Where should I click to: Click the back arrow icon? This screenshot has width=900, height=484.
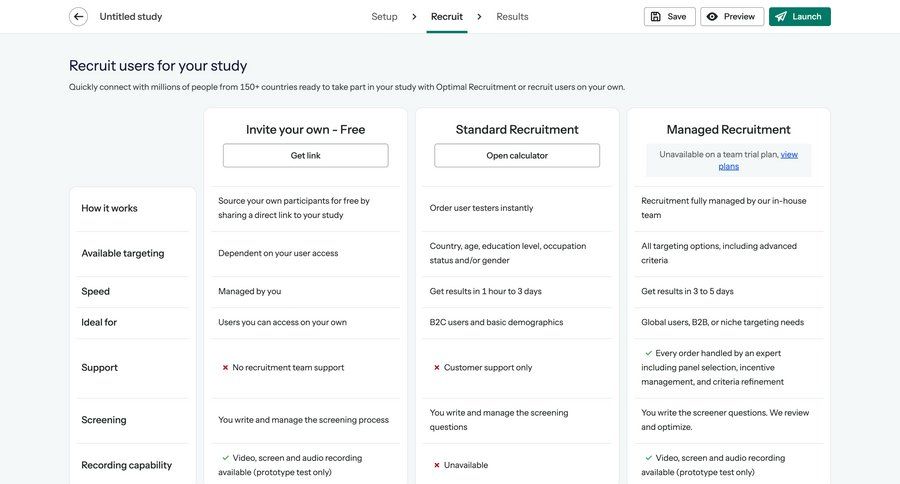[x=78, y=16]
